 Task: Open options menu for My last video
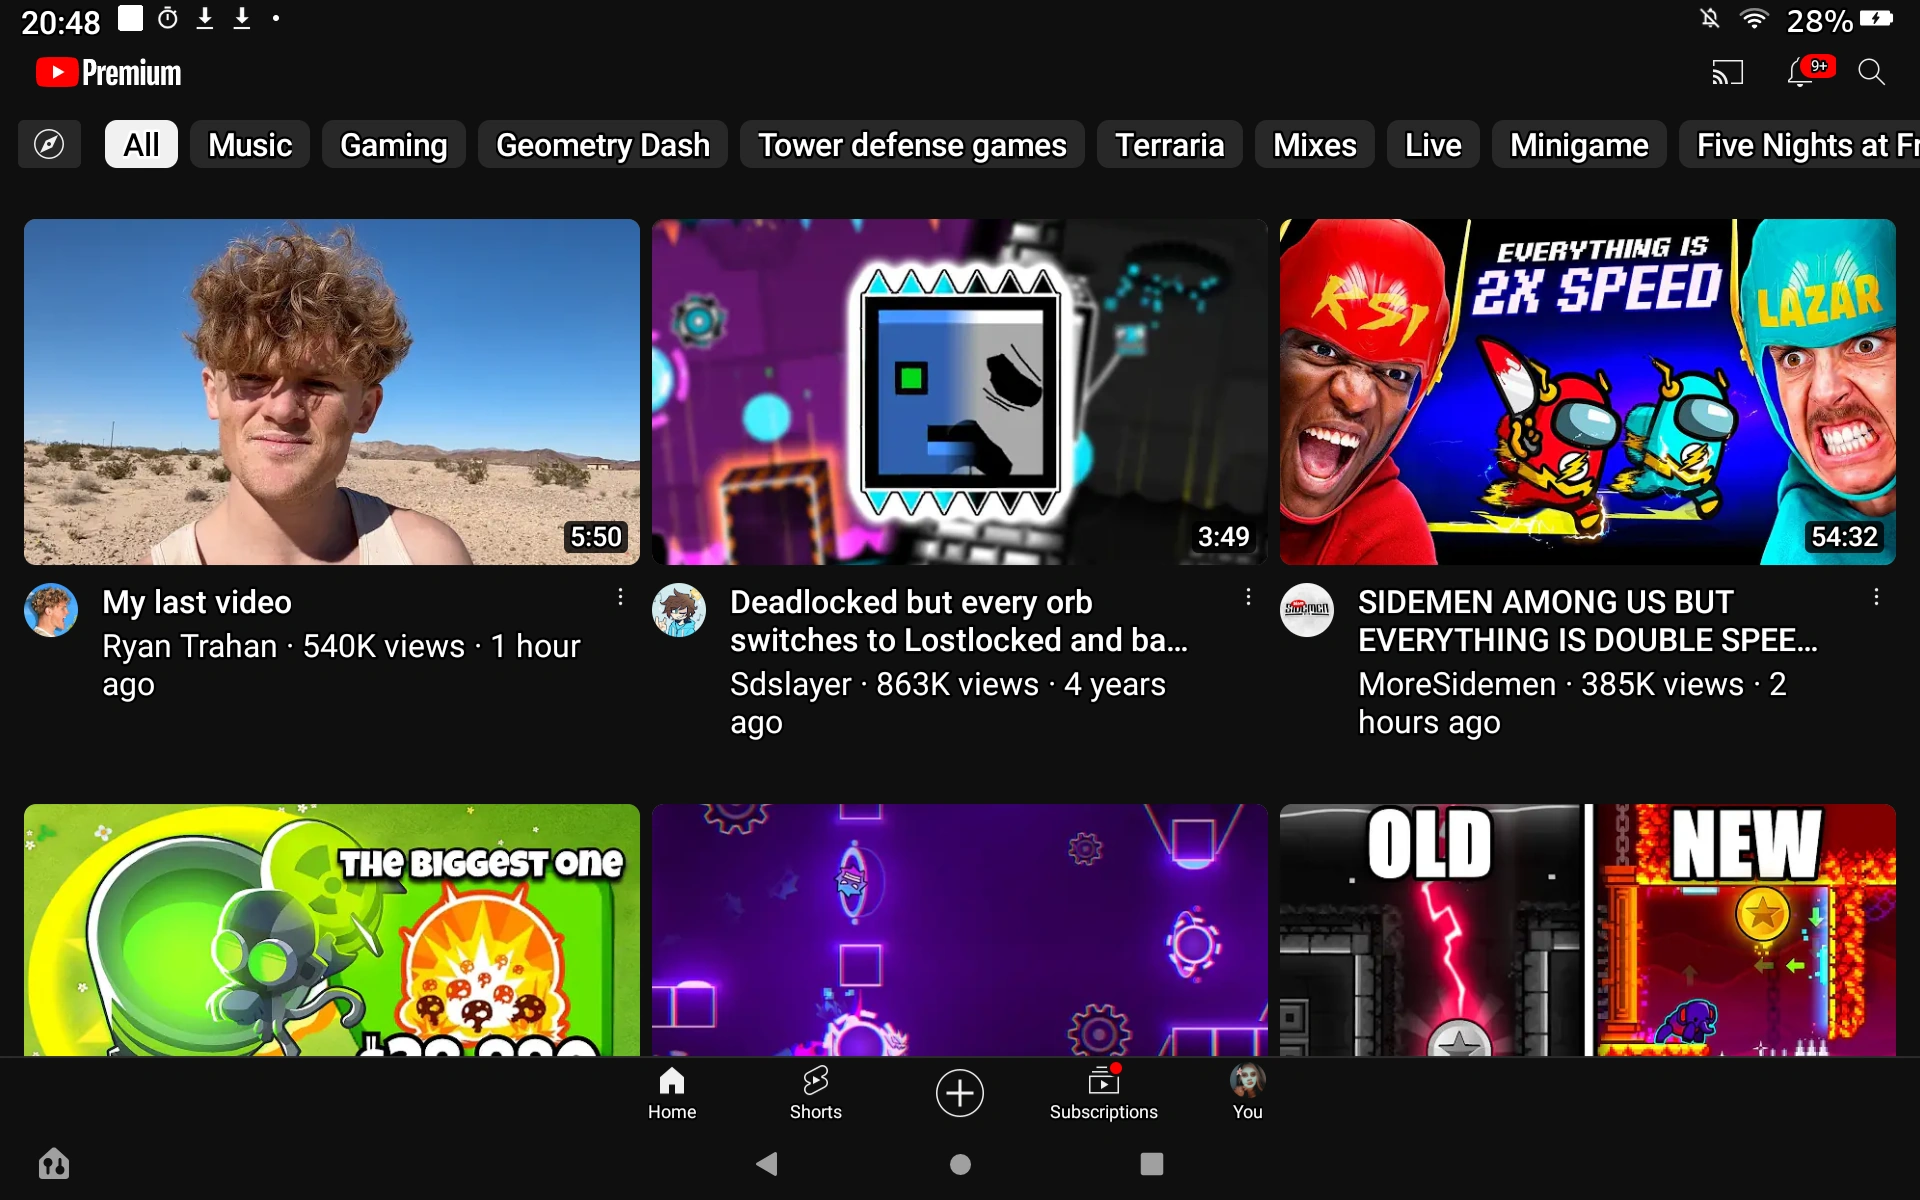pos(620,598)
